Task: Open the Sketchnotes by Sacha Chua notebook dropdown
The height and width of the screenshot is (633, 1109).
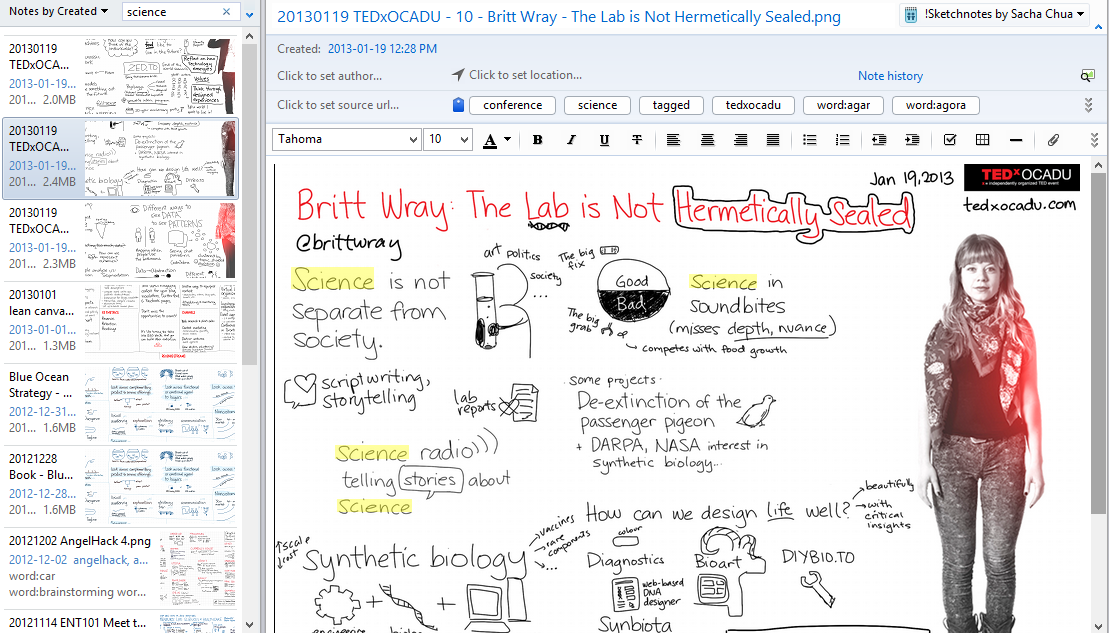Action: coord(994,14)
